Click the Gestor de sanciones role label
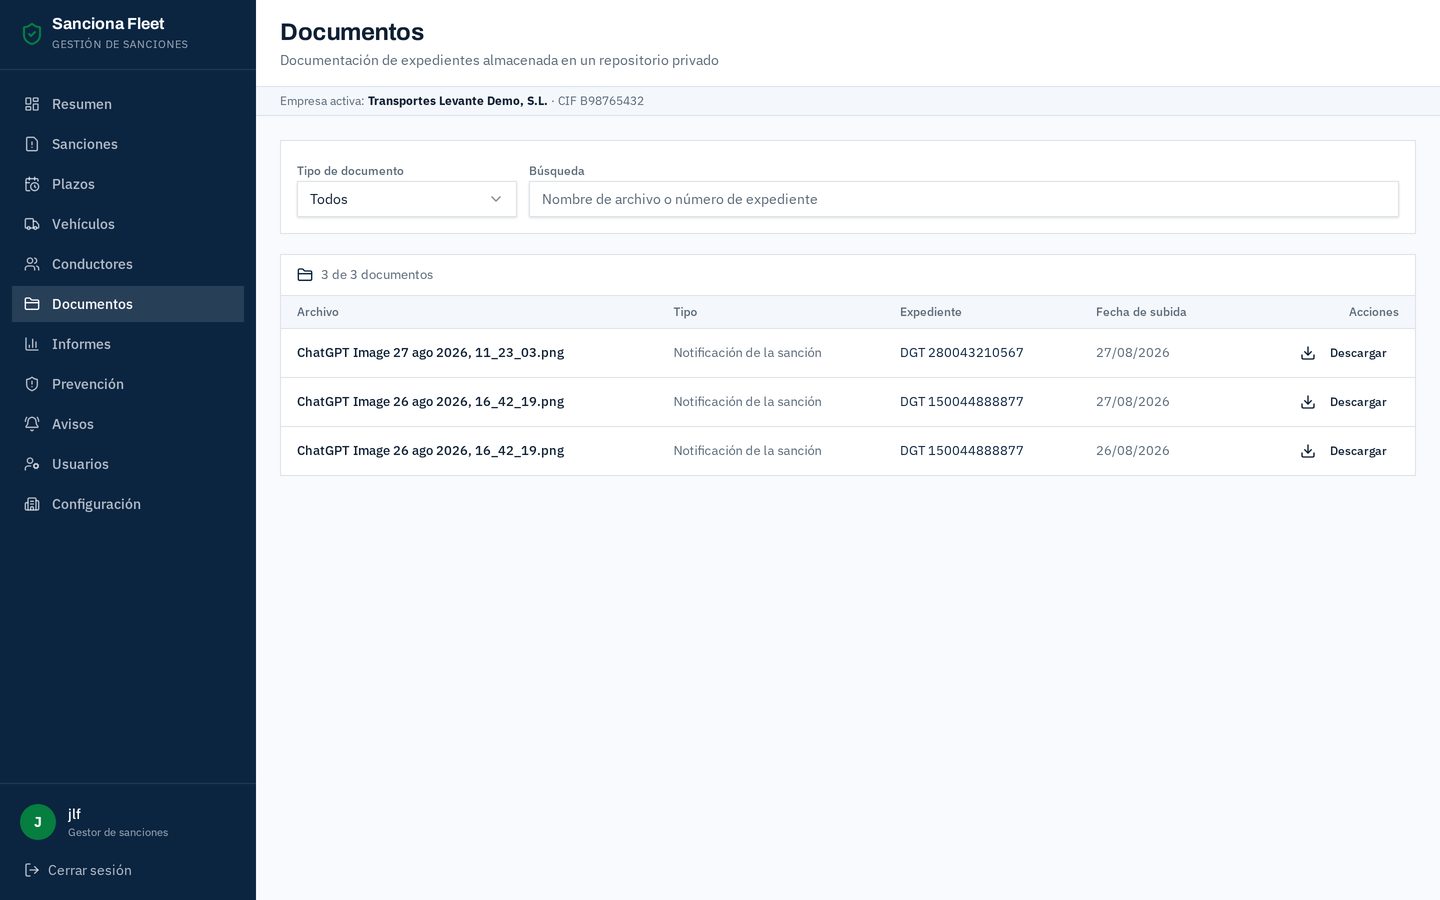Screen dimensions: 1440x900 point(118,832)
